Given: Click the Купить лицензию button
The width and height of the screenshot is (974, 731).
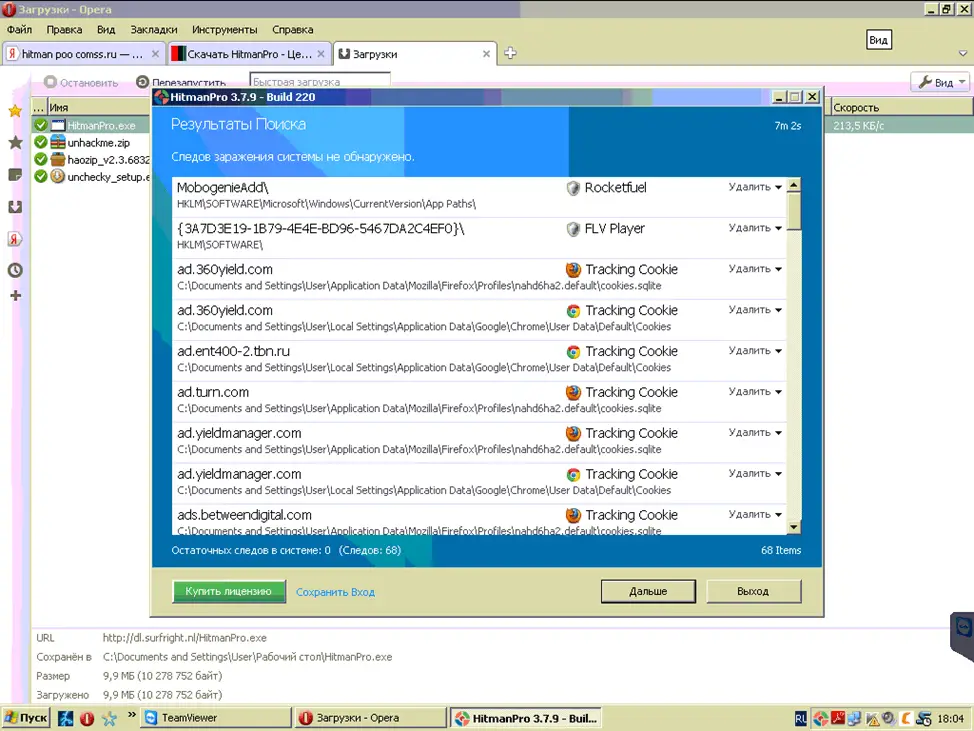Looking at the screenshot, I should tap(228, 591).
